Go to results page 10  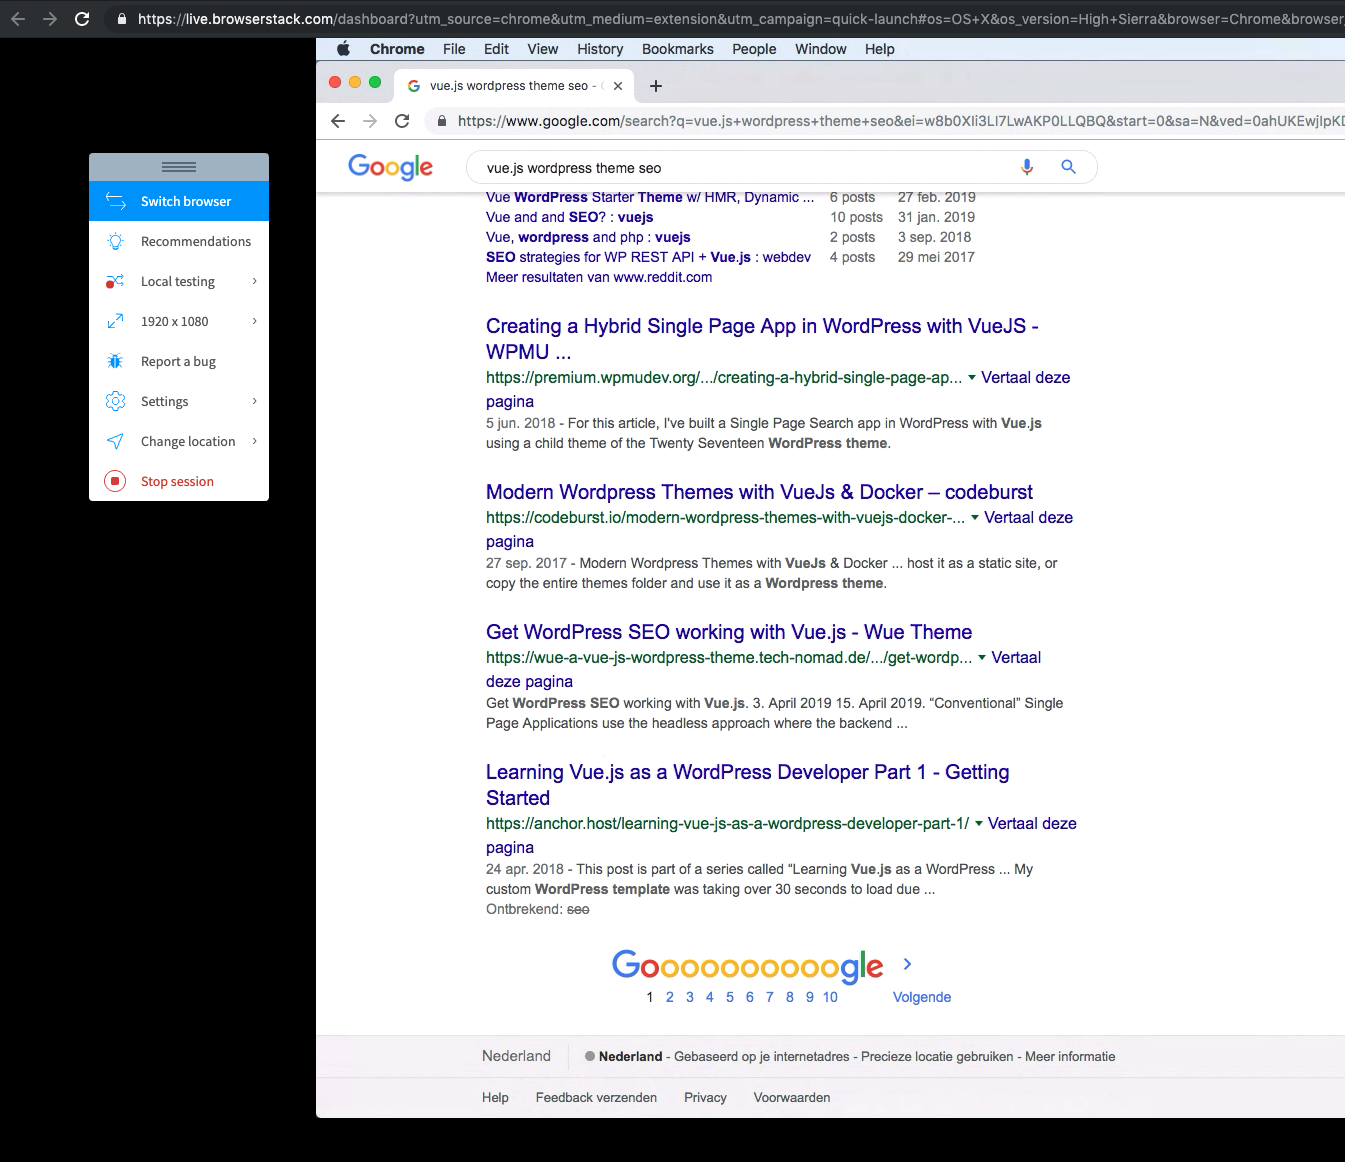pyautogui.click(x=830, y=997)
